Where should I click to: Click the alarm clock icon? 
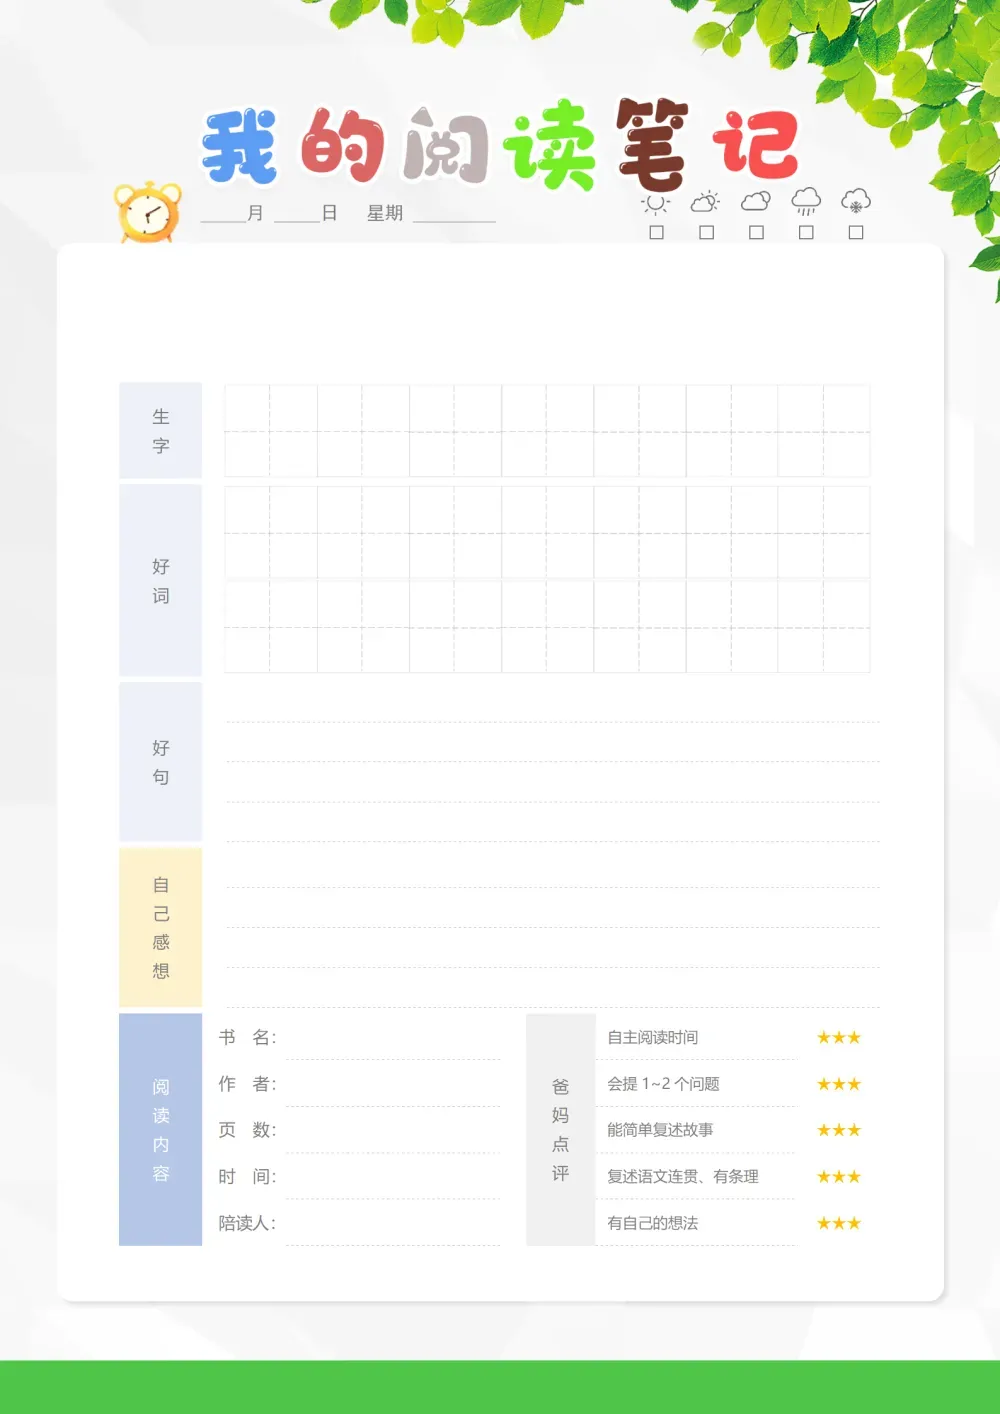148,213
